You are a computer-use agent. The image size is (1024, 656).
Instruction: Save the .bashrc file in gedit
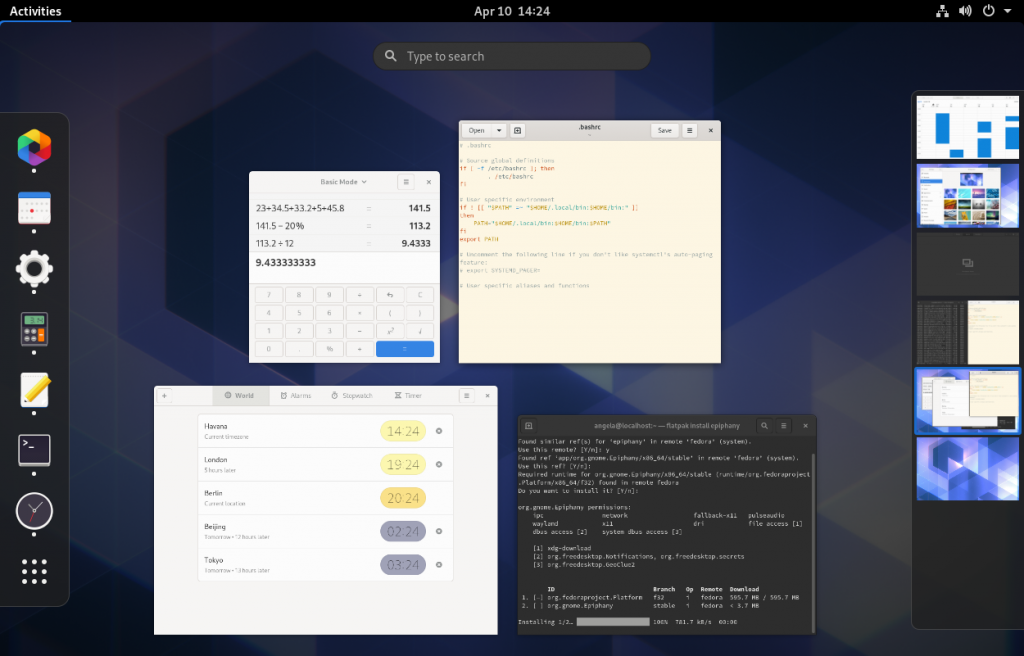point(666,130)
